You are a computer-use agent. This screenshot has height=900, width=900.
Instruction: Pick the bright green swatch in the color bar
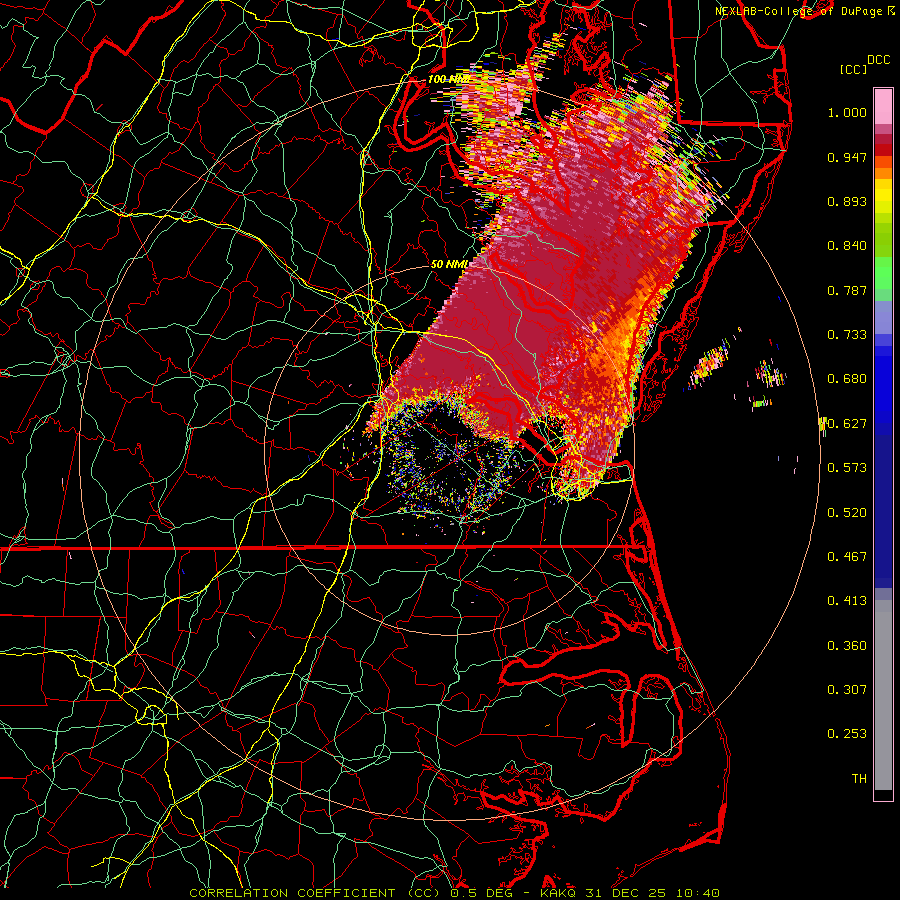883,273
